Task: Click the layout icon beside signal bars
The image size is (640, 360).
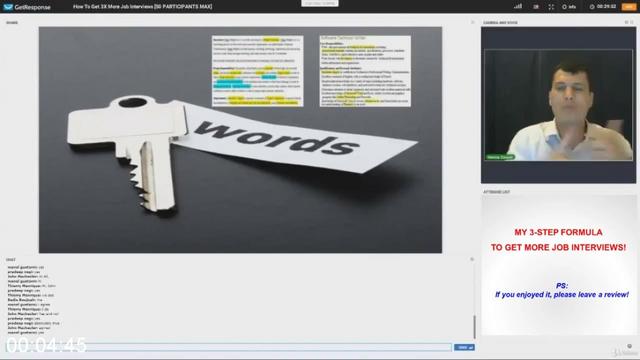Action: [x=536, y=7]
